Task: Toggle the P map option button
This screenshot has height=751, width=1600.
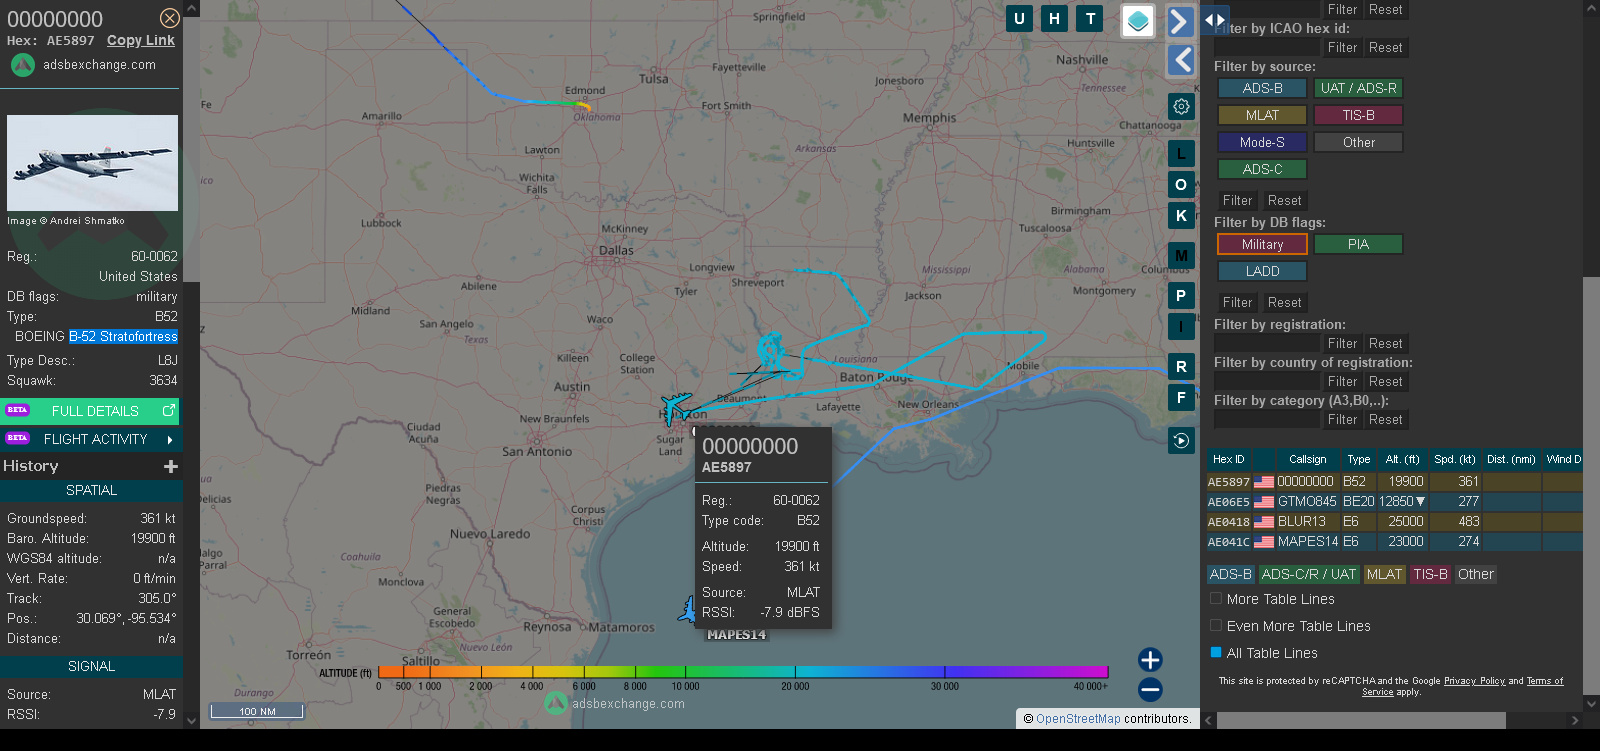Action: 1181,296
